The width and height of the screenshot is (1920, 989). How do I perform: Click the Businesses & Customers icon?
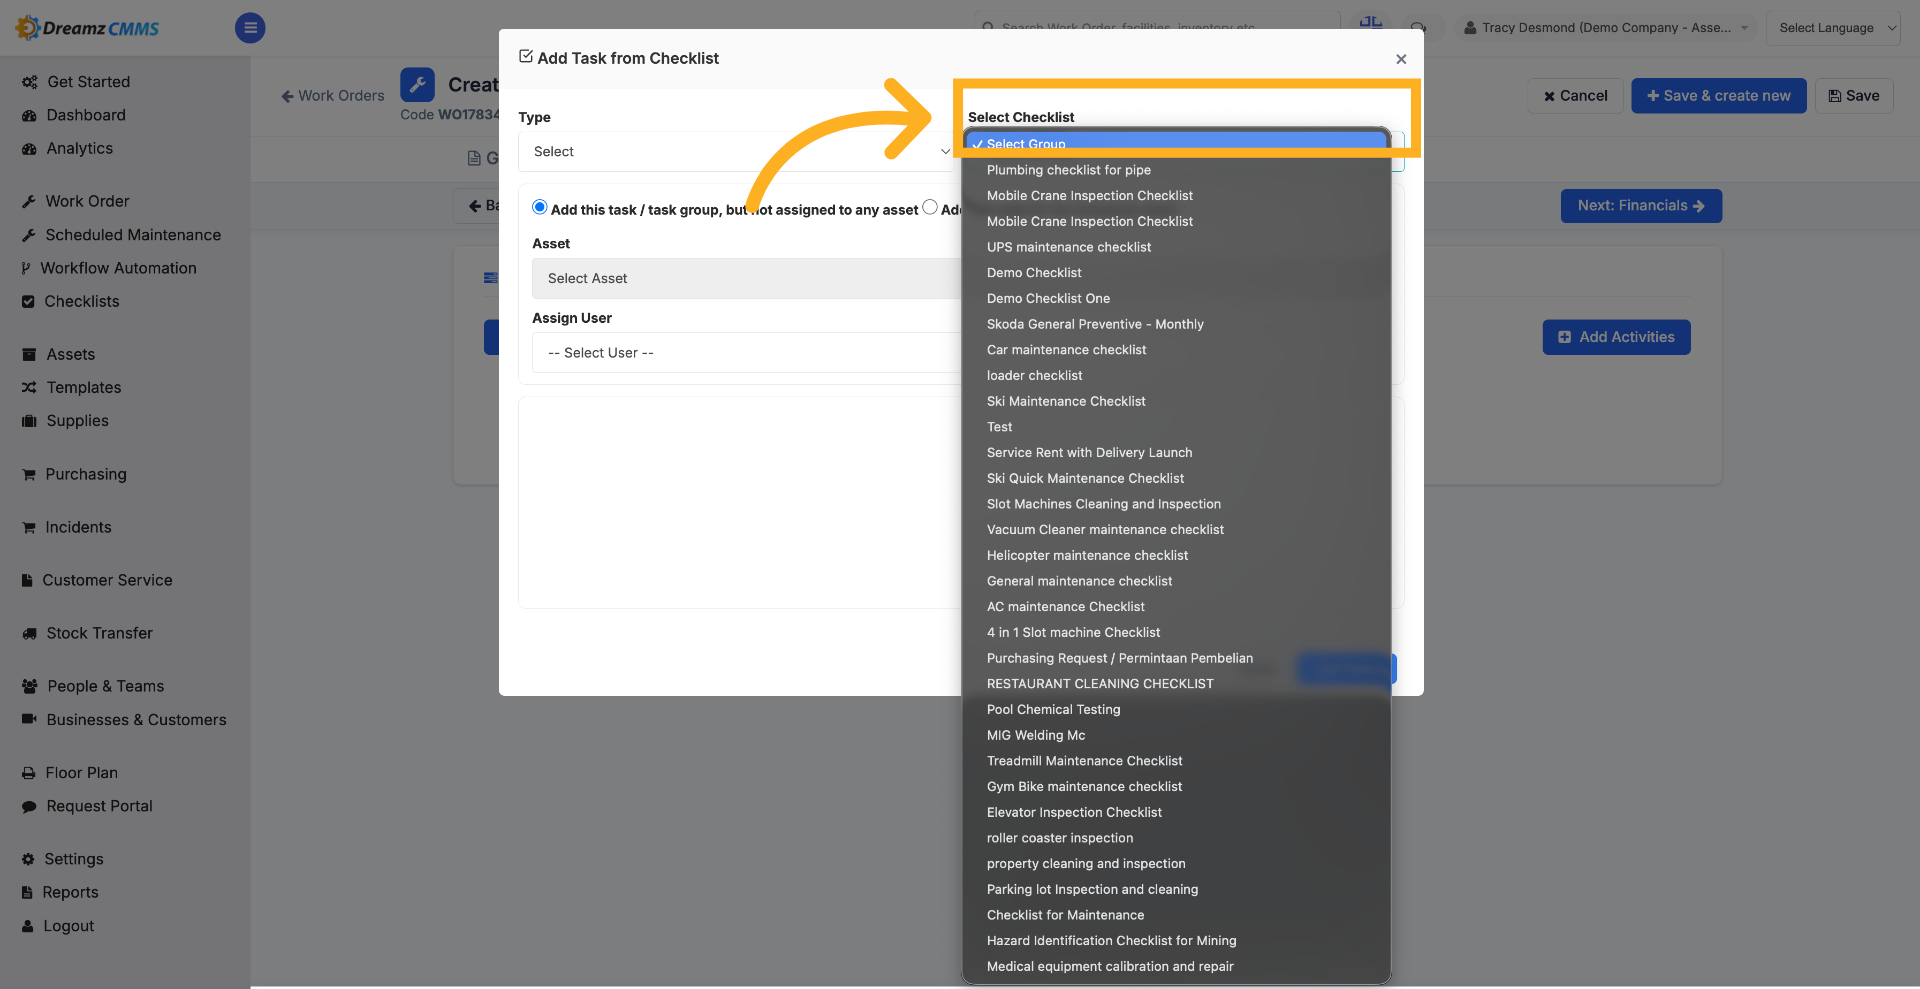pos(29,719)
